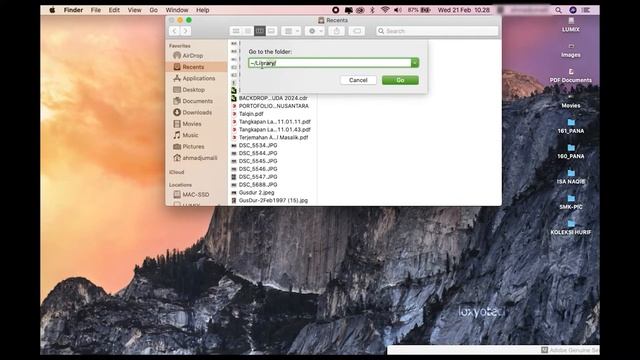The height and width of the screenshot is (360, 640).
Task: Open the group-by arrangement dropdown
Action: (291, 31)
